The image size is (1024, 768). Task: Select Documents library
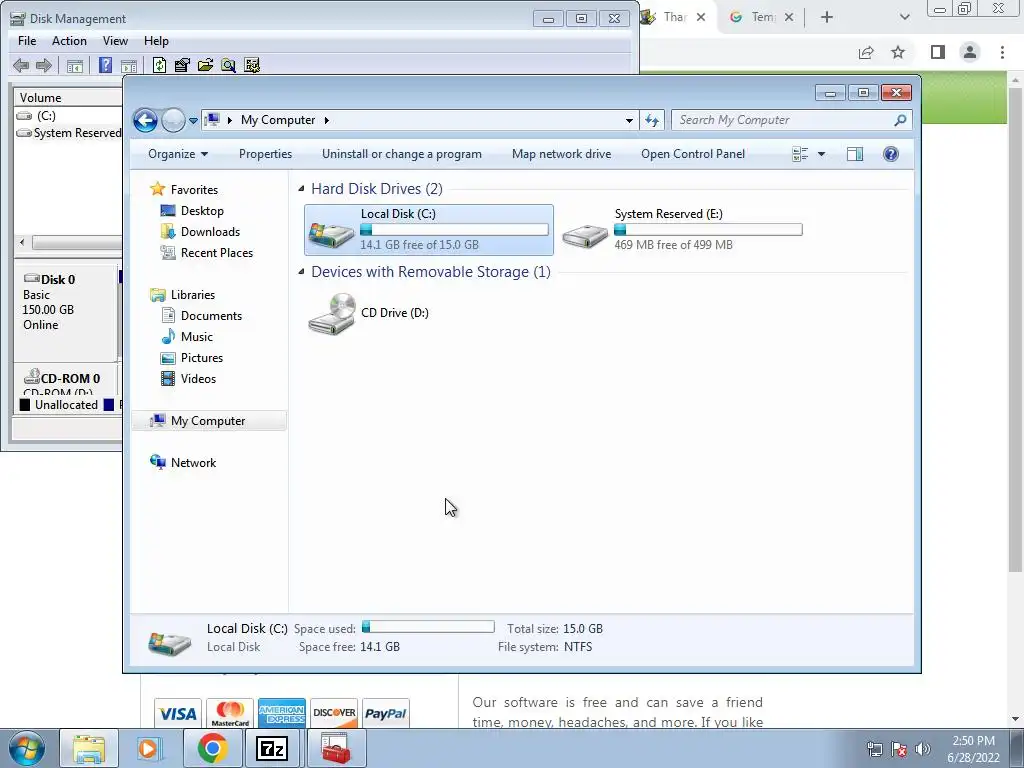(x=211, y=316)
